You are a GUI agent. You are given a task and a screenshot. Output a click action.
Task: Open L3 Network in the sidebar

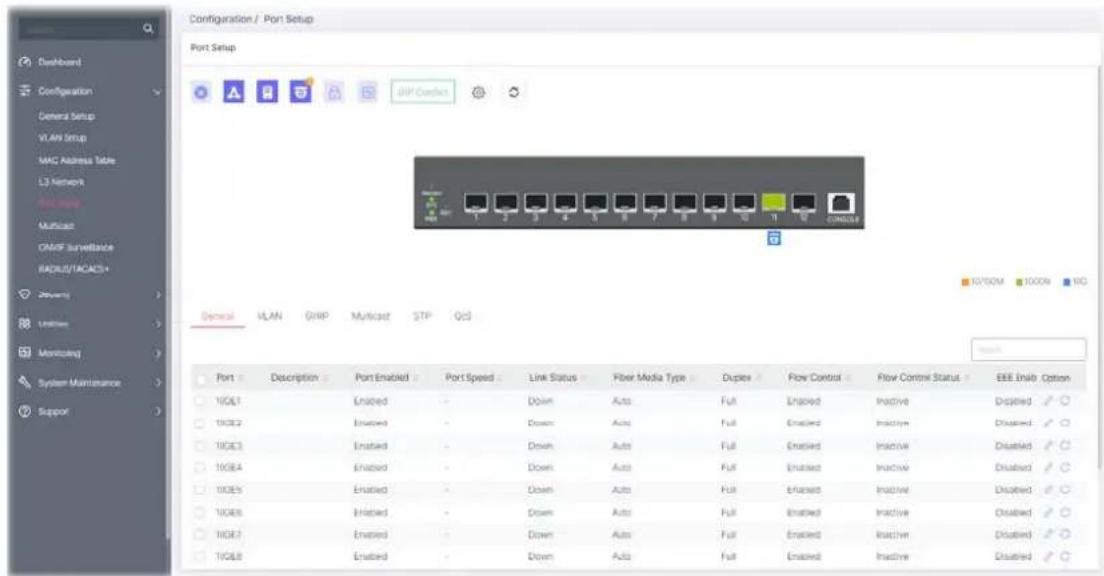pyautogui.click(x=61, y=182)
